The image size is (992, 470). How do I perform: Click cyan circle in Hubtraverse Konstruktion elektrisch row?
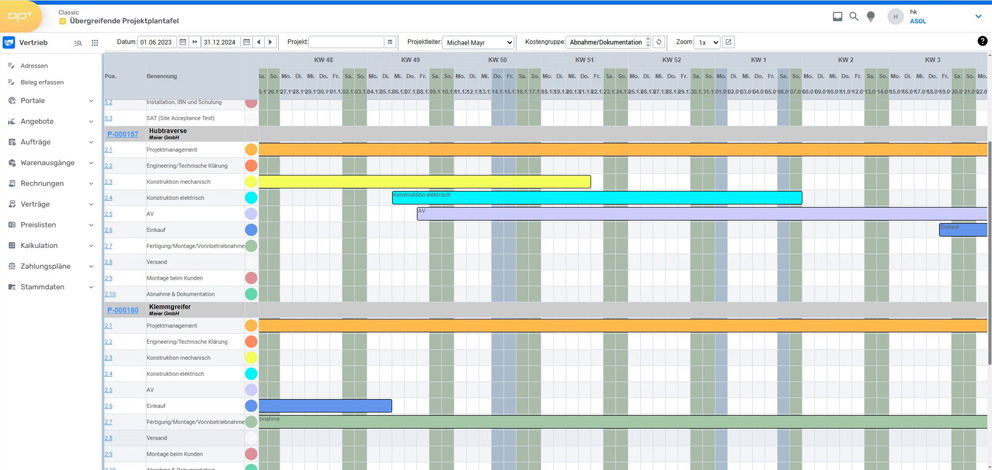251,198
